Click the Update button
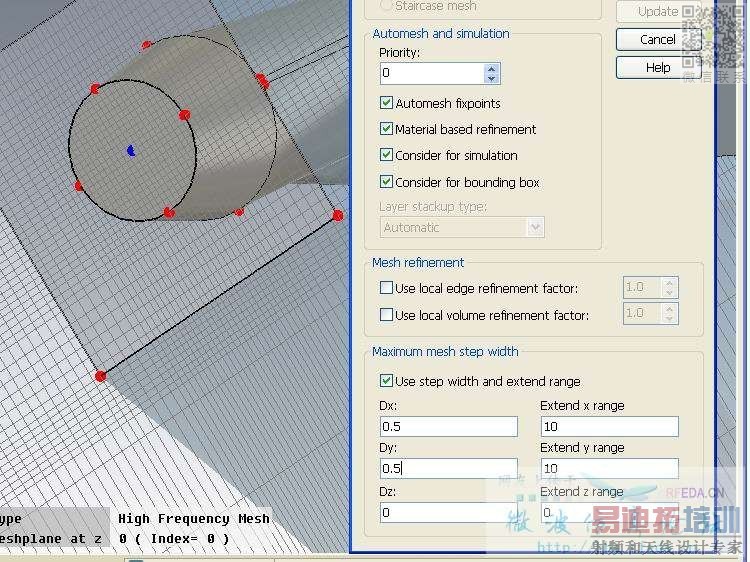Image resolution: width=750 pixels, height=562 pixels. pos(658,11)
